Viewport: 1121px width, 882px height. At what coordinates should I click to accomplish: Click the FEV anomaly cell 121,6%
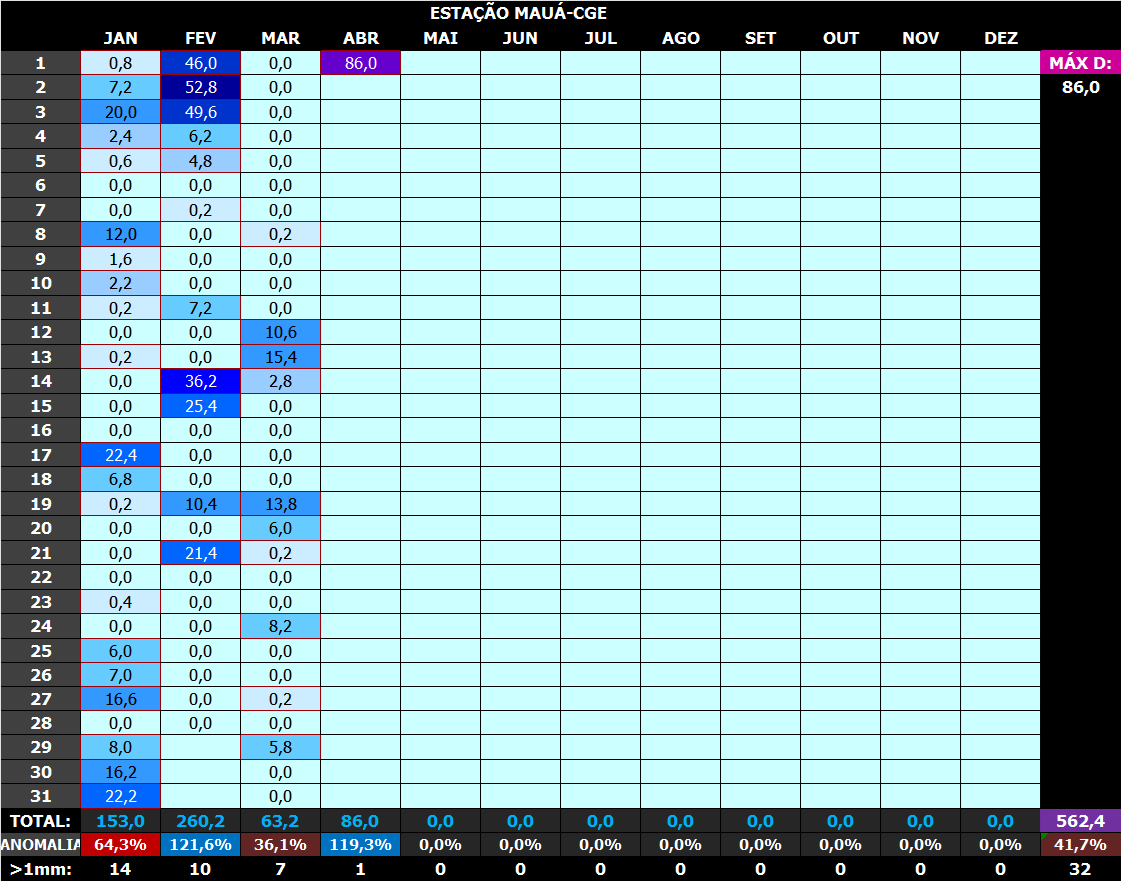tap(200, 845)
